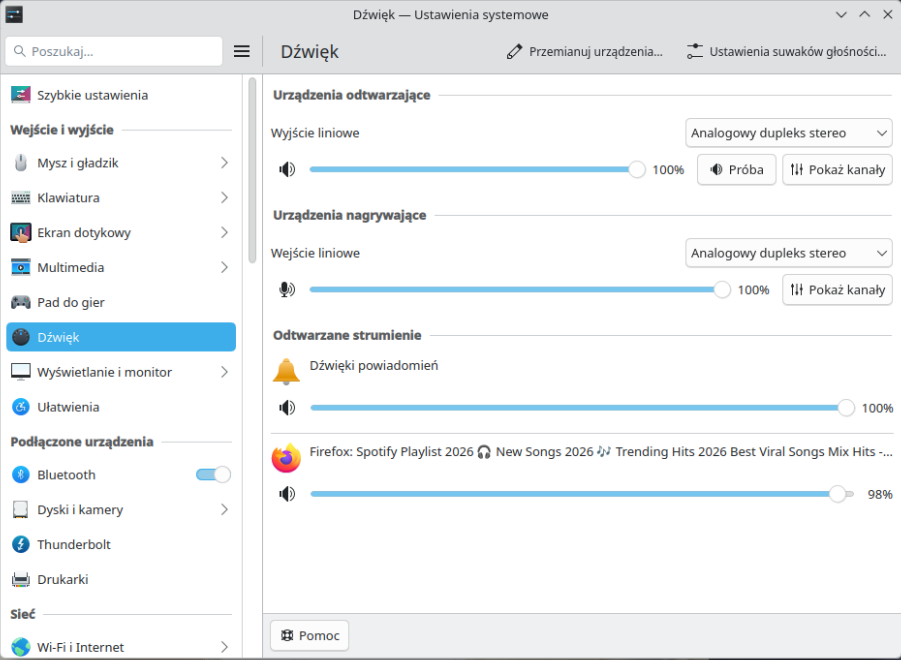Click the Próba test button
Screen dimensions: 901x660
pyautogui.click(x=736, y=170)
